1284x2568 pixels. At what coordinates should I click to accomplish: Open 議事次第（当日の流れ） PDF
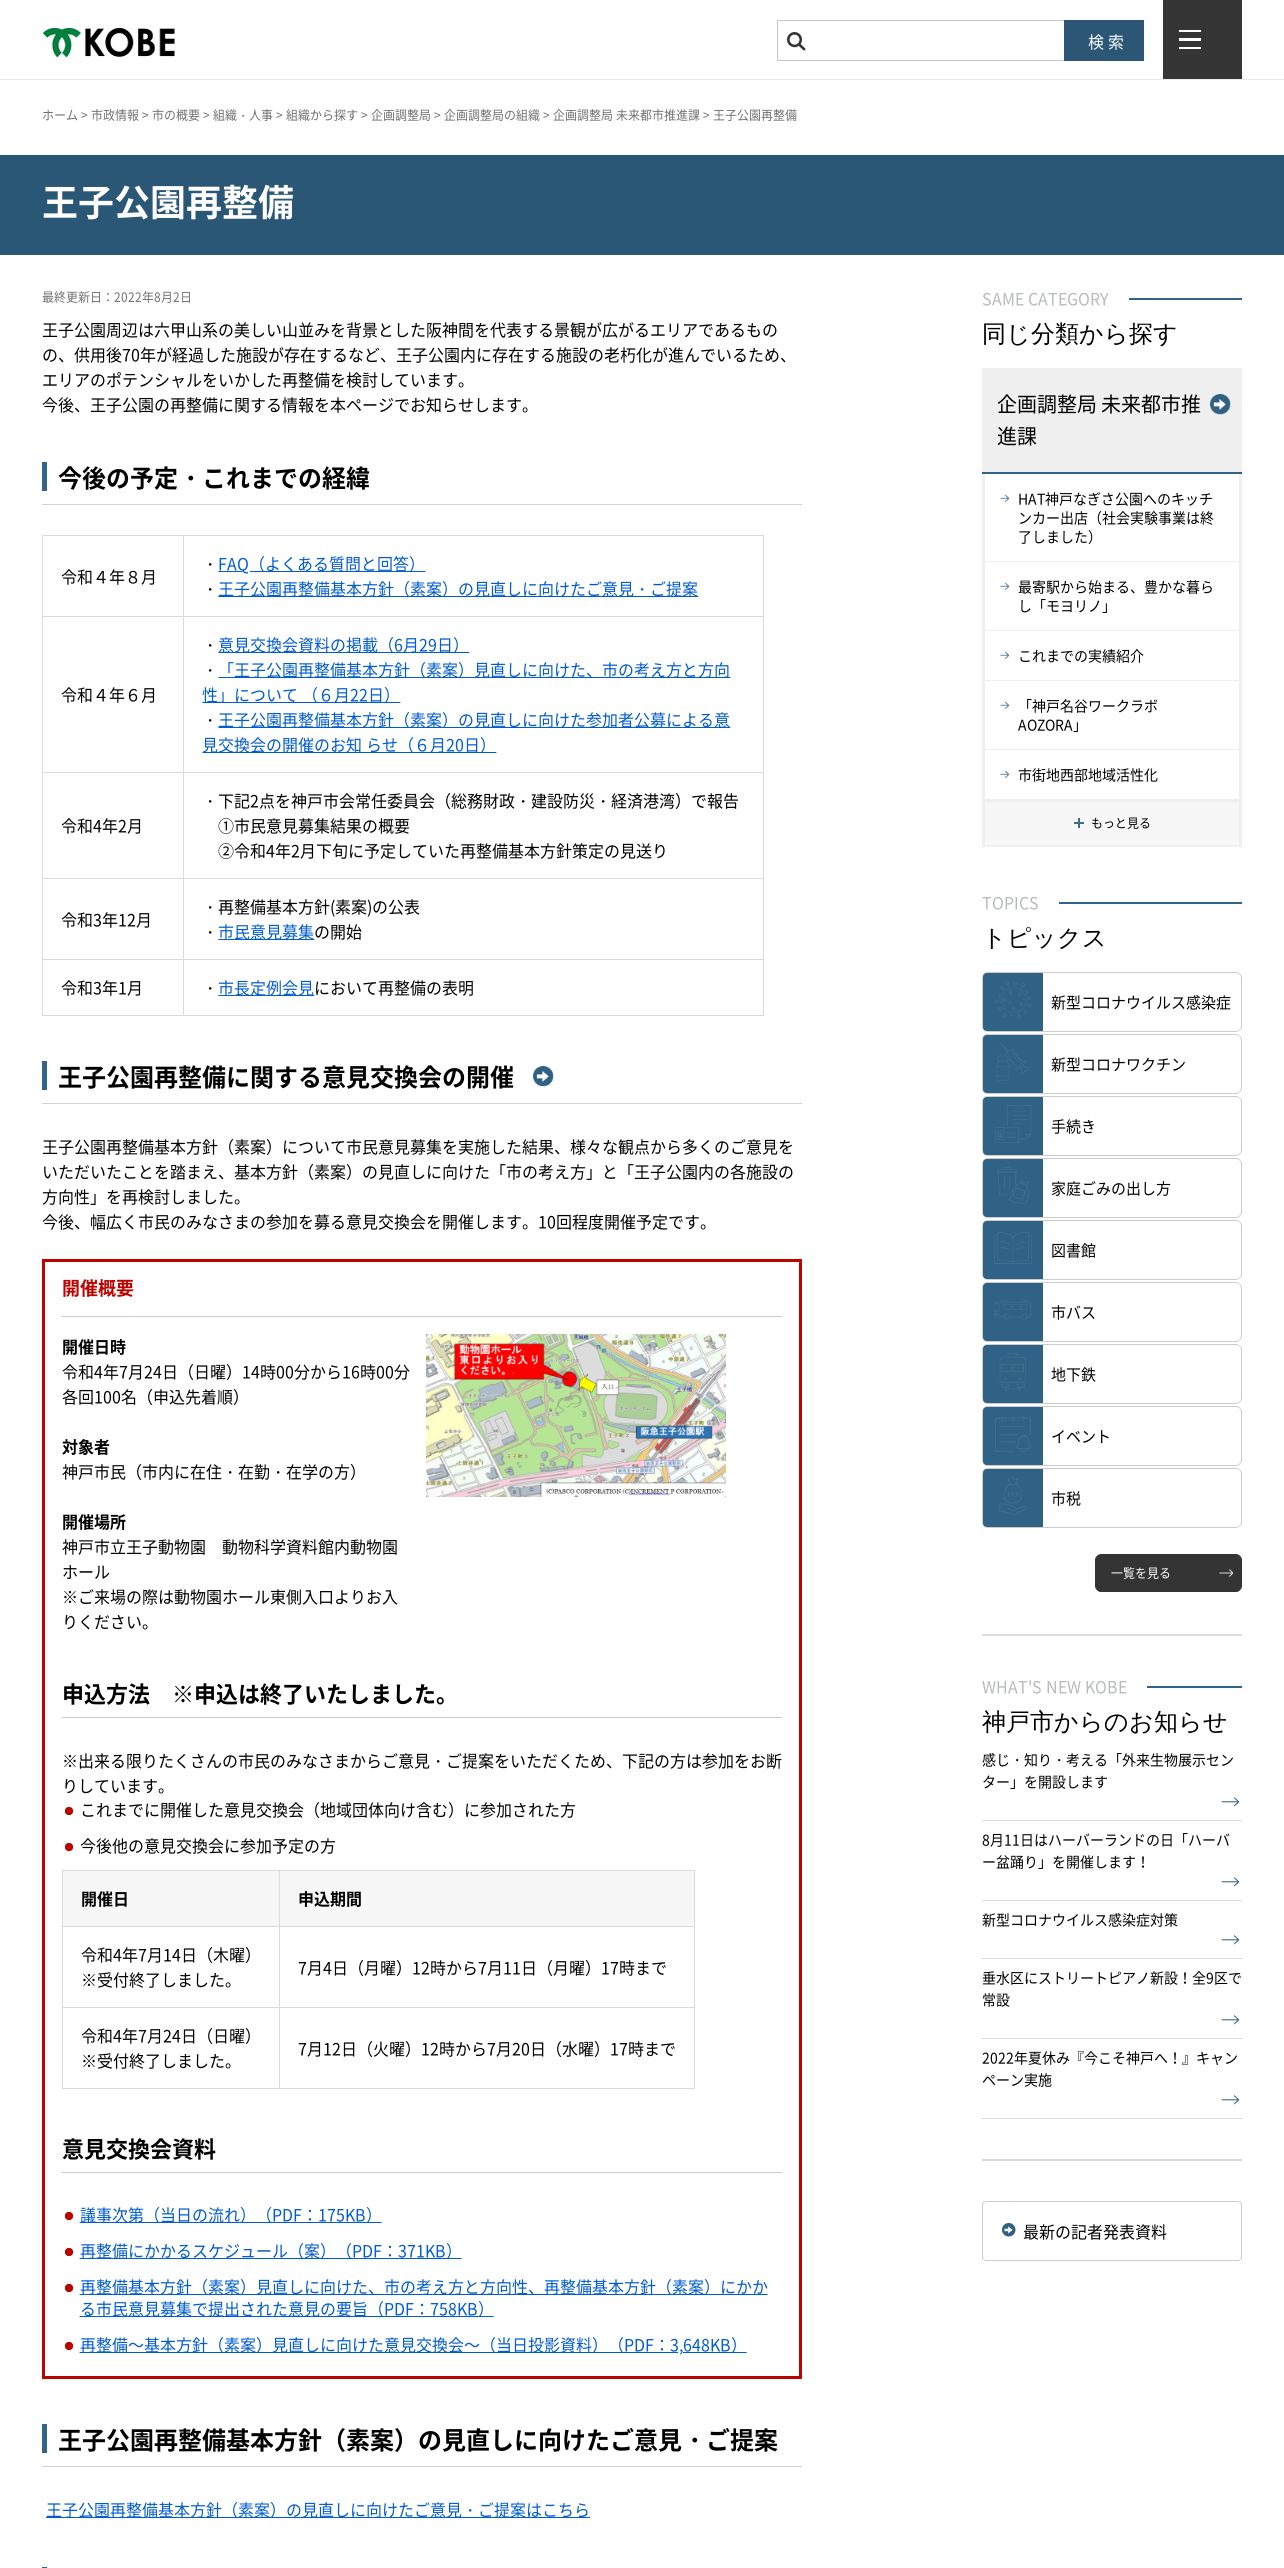point(230,2215)
